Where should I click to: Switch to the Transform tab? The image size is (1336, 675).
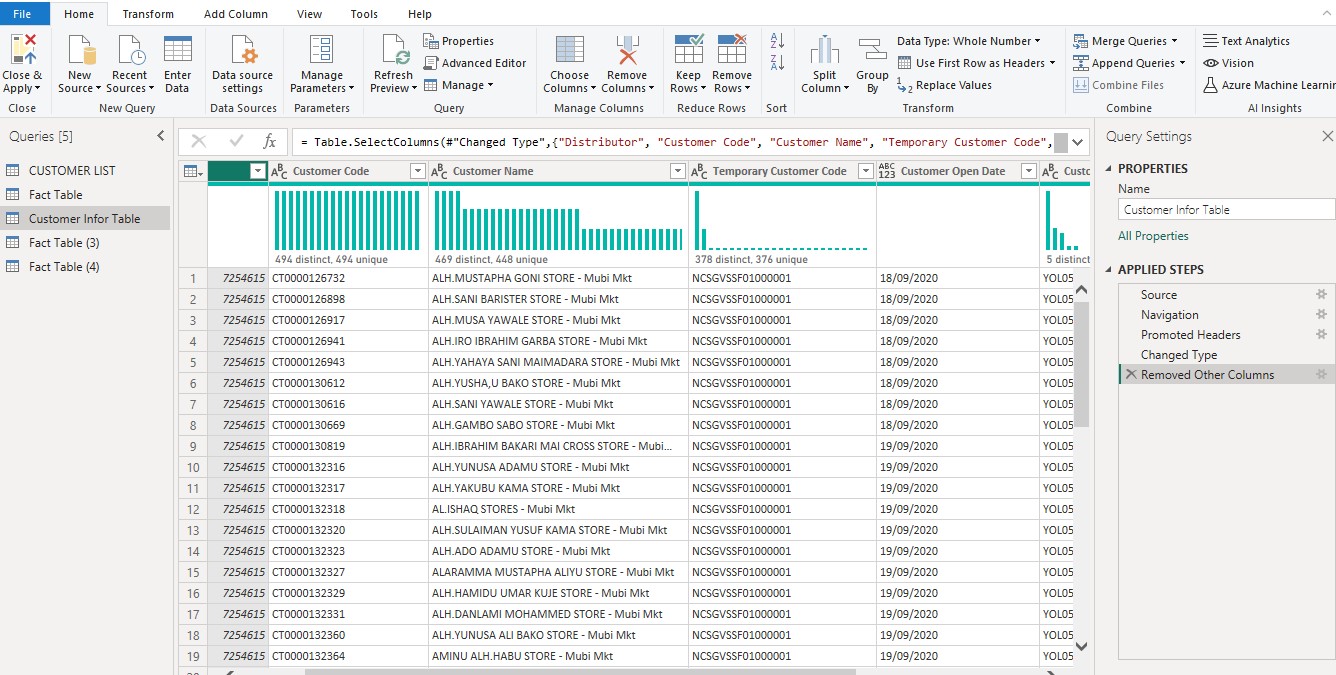click(x=148, y=14)
